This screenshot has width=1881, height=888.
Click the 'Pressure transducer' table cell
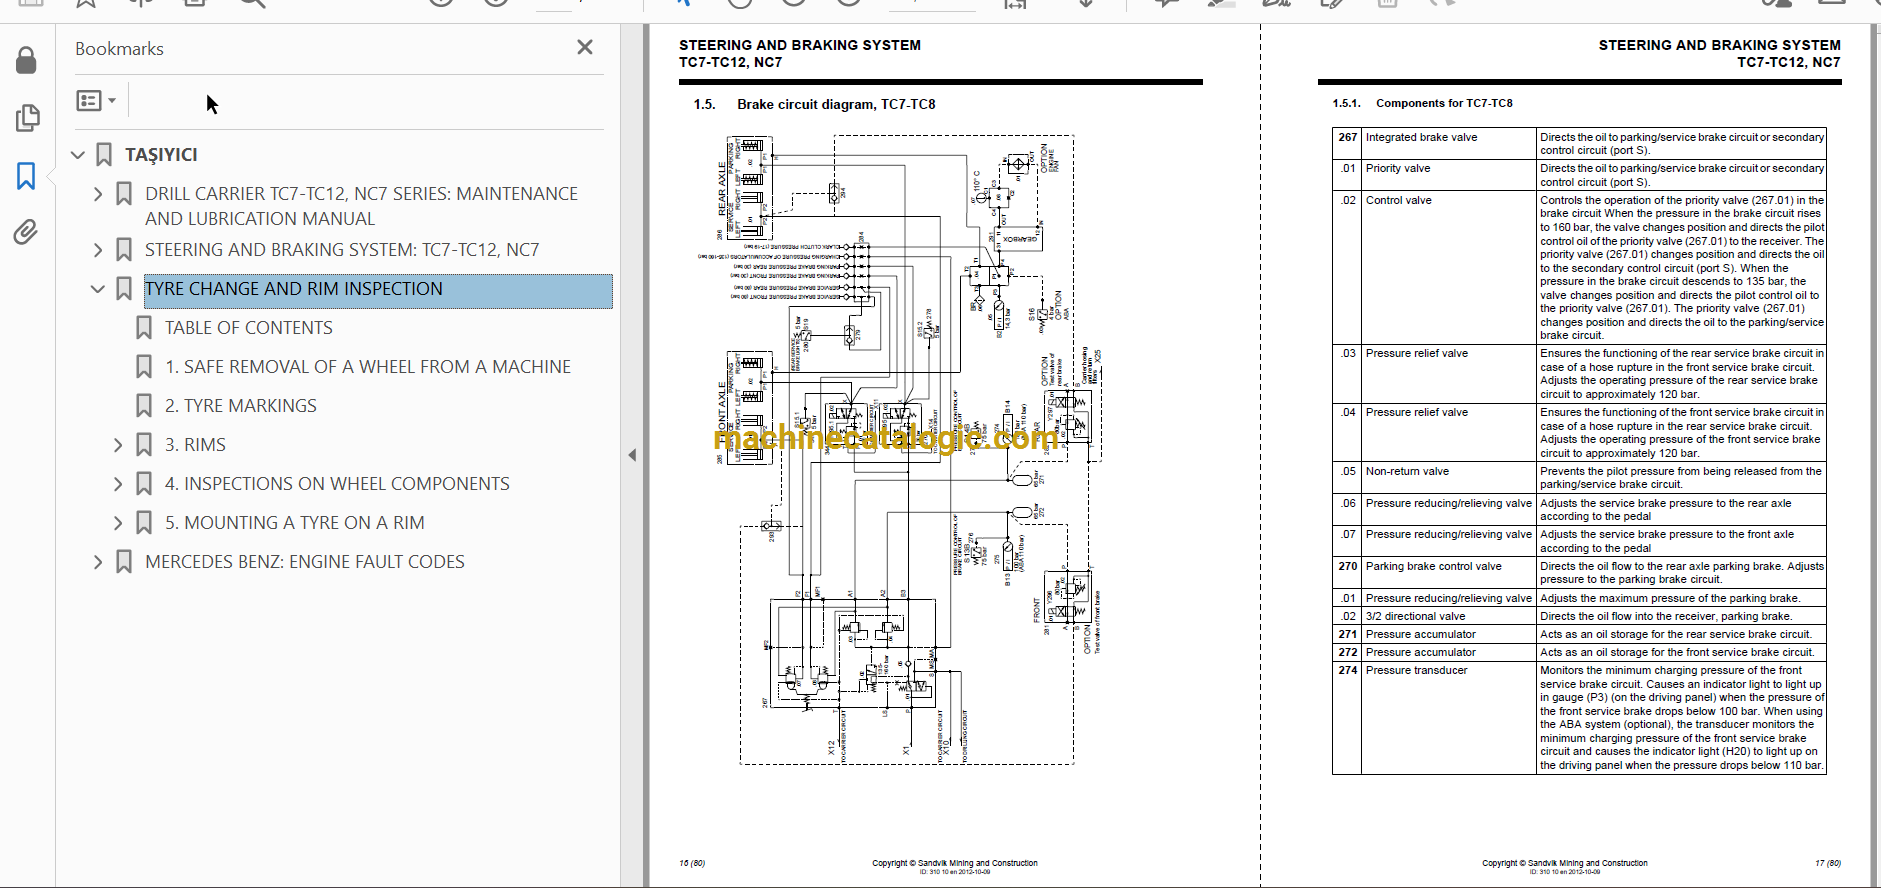1448,718
